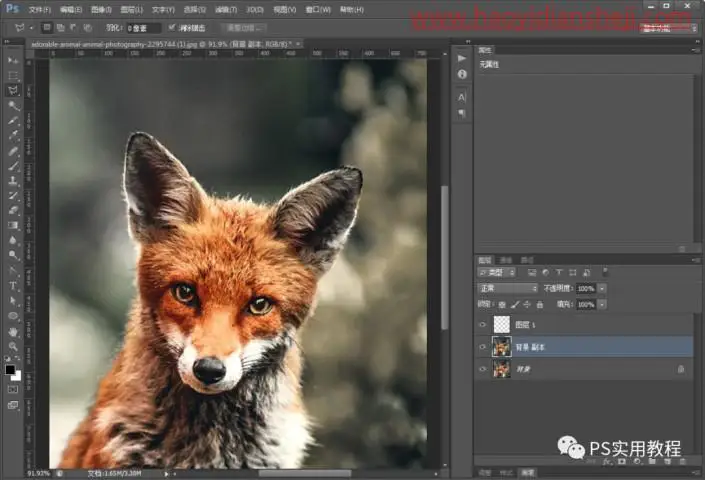Viewport: 705px width, 480px height.
Task: Open the Info panel icon
Action: pos(462,74)
